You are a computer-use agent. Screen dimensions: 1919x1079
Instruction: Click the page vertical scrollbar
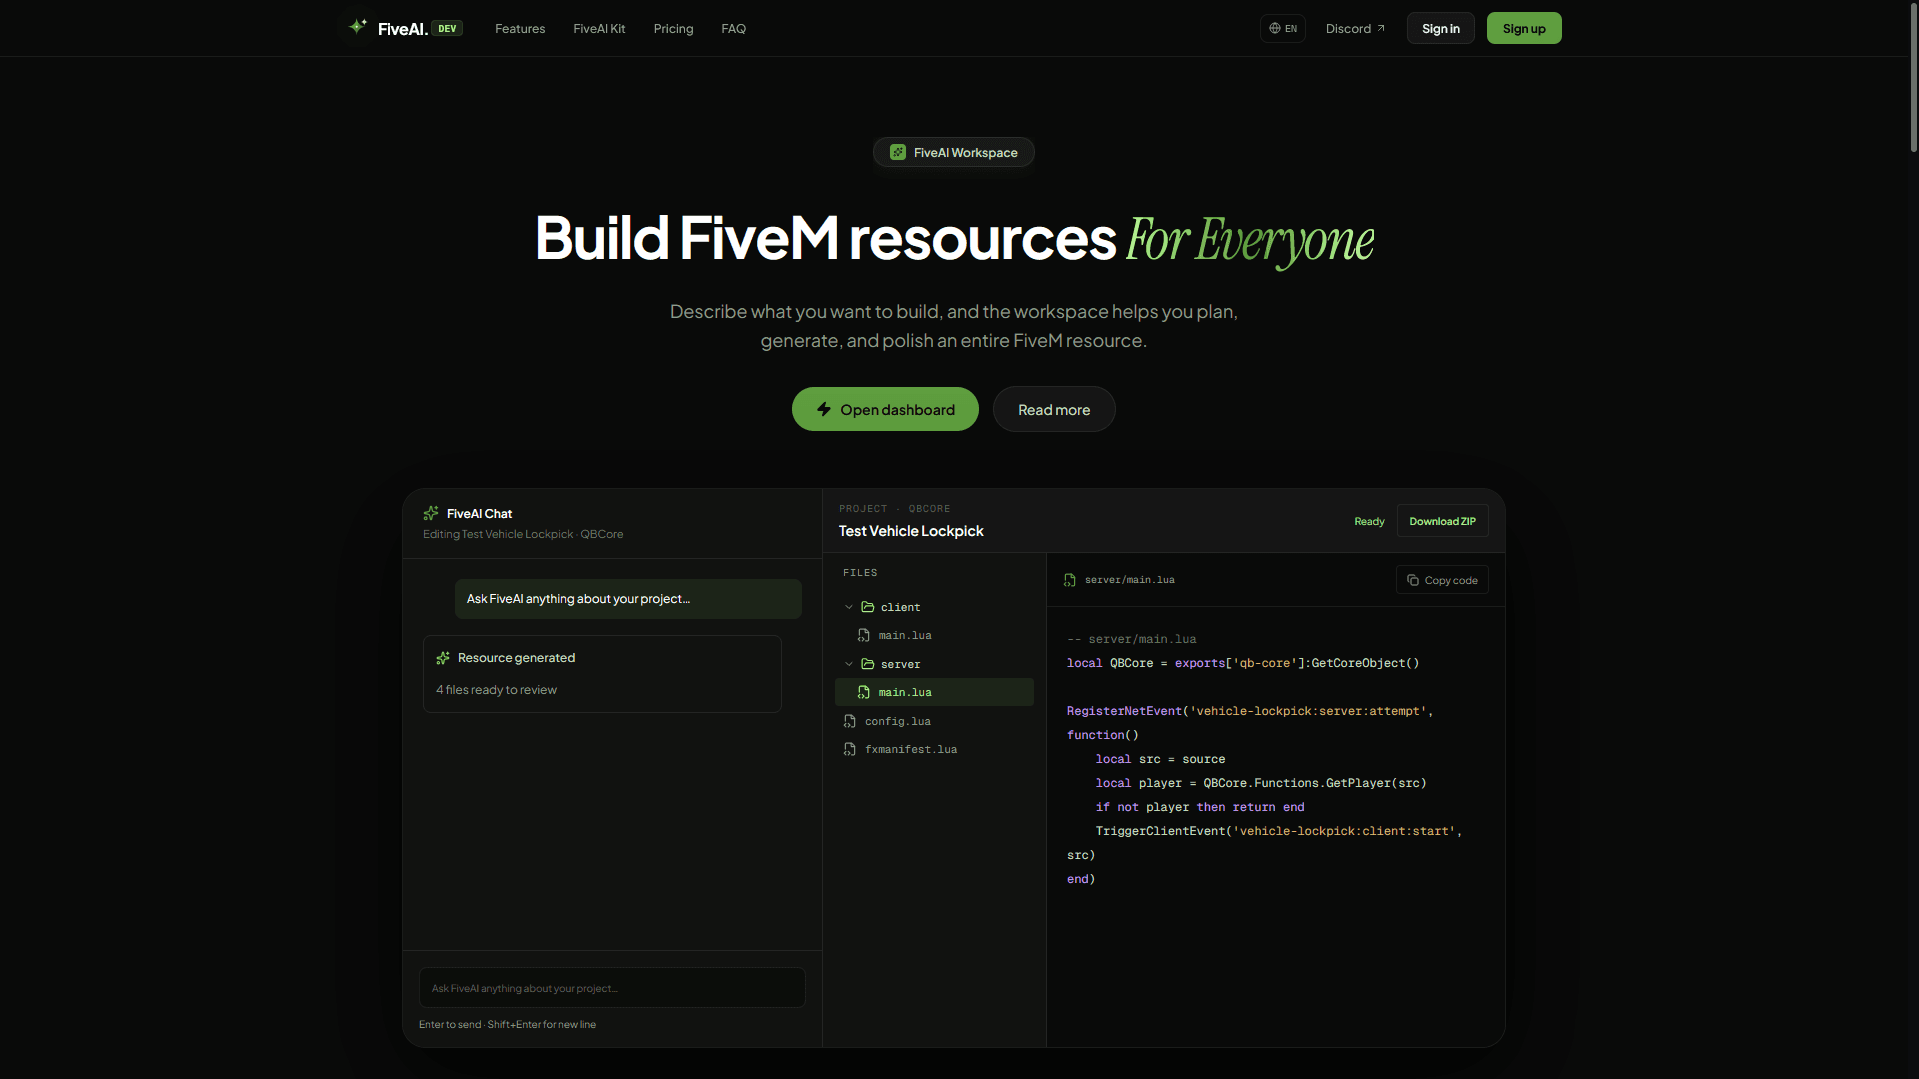(x=1913, y=78)
